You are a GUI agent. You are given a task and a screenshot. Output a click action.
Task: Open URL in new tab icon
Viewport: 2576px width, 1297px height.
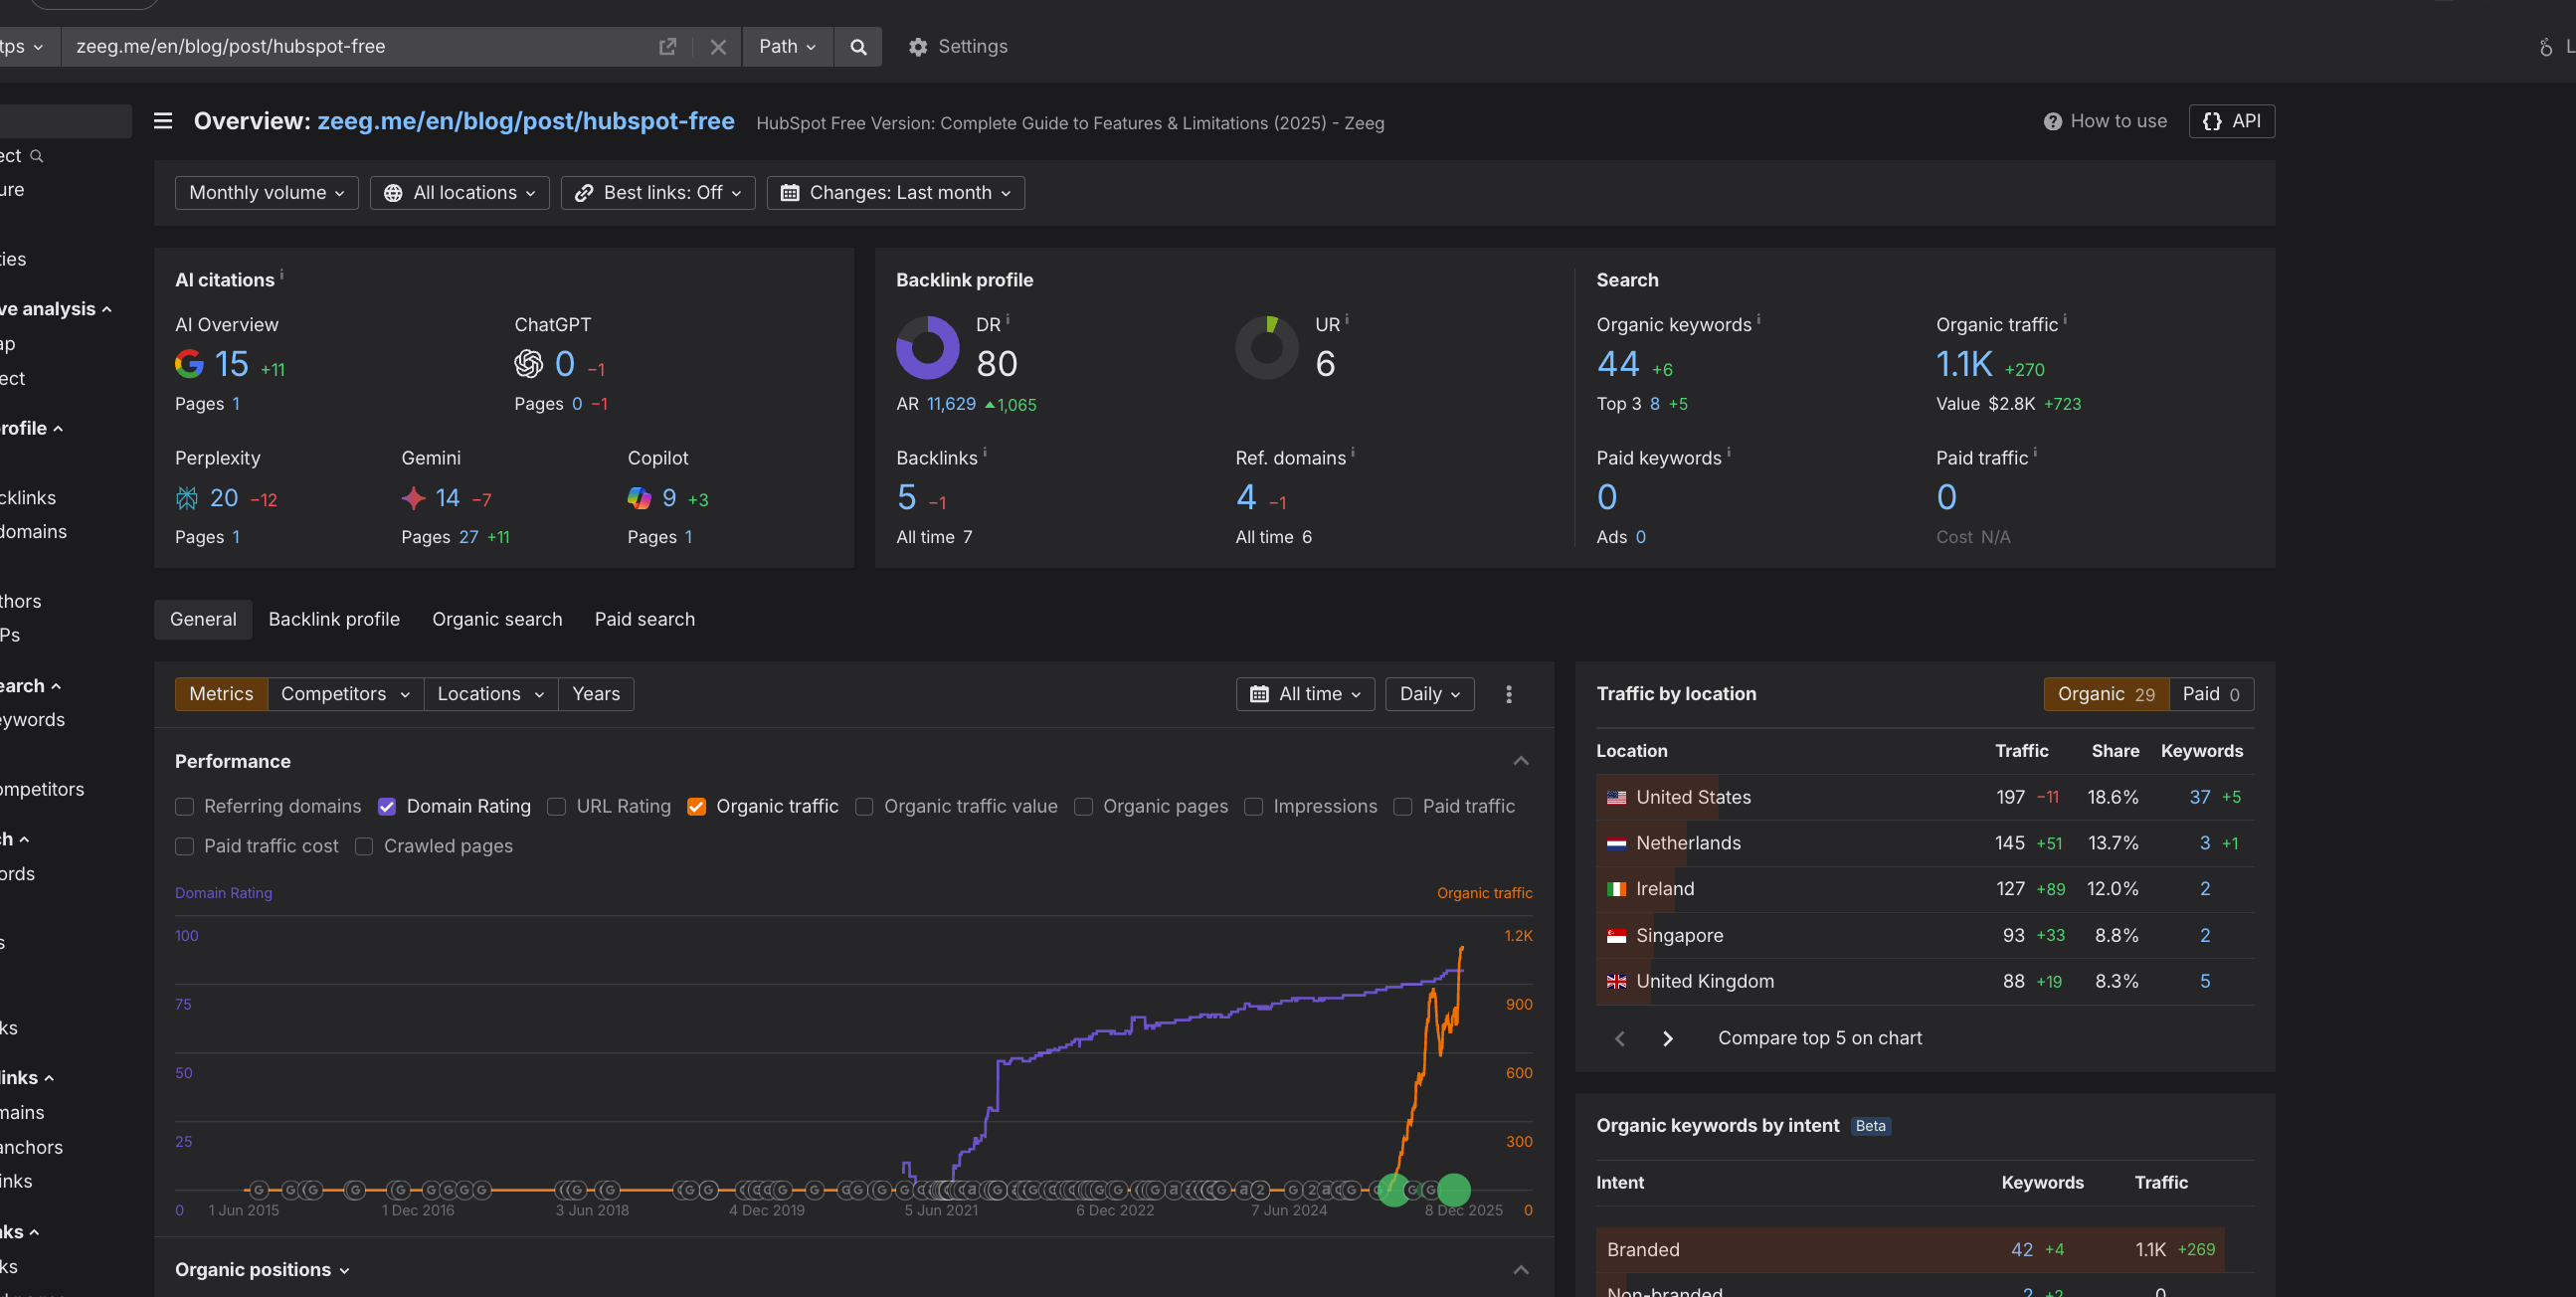(x=667, y=47)
